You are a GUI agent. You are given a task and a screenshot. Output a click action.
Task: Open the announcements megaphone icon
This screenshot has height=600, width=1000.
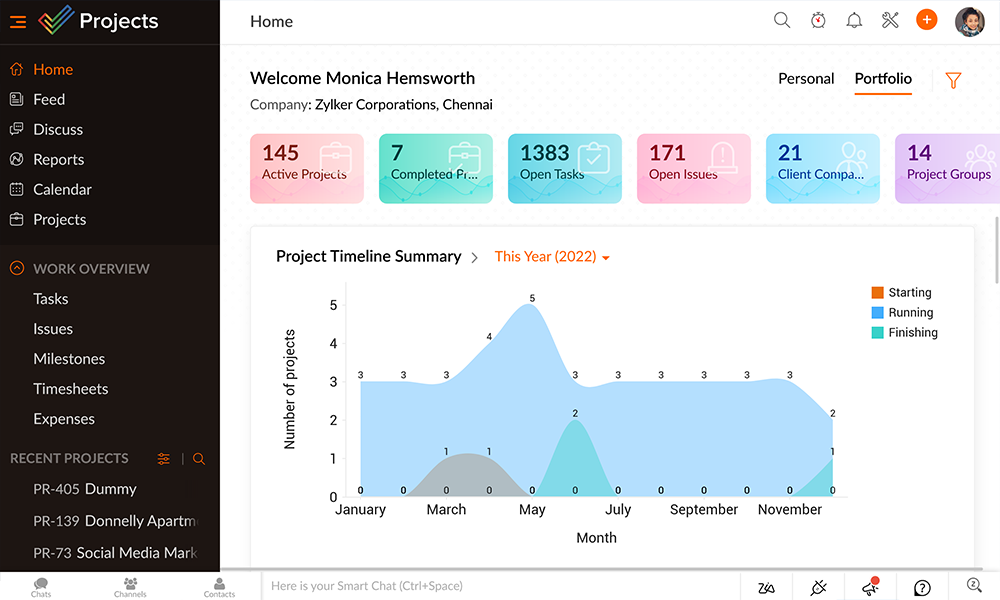click(x=870, y=588)
